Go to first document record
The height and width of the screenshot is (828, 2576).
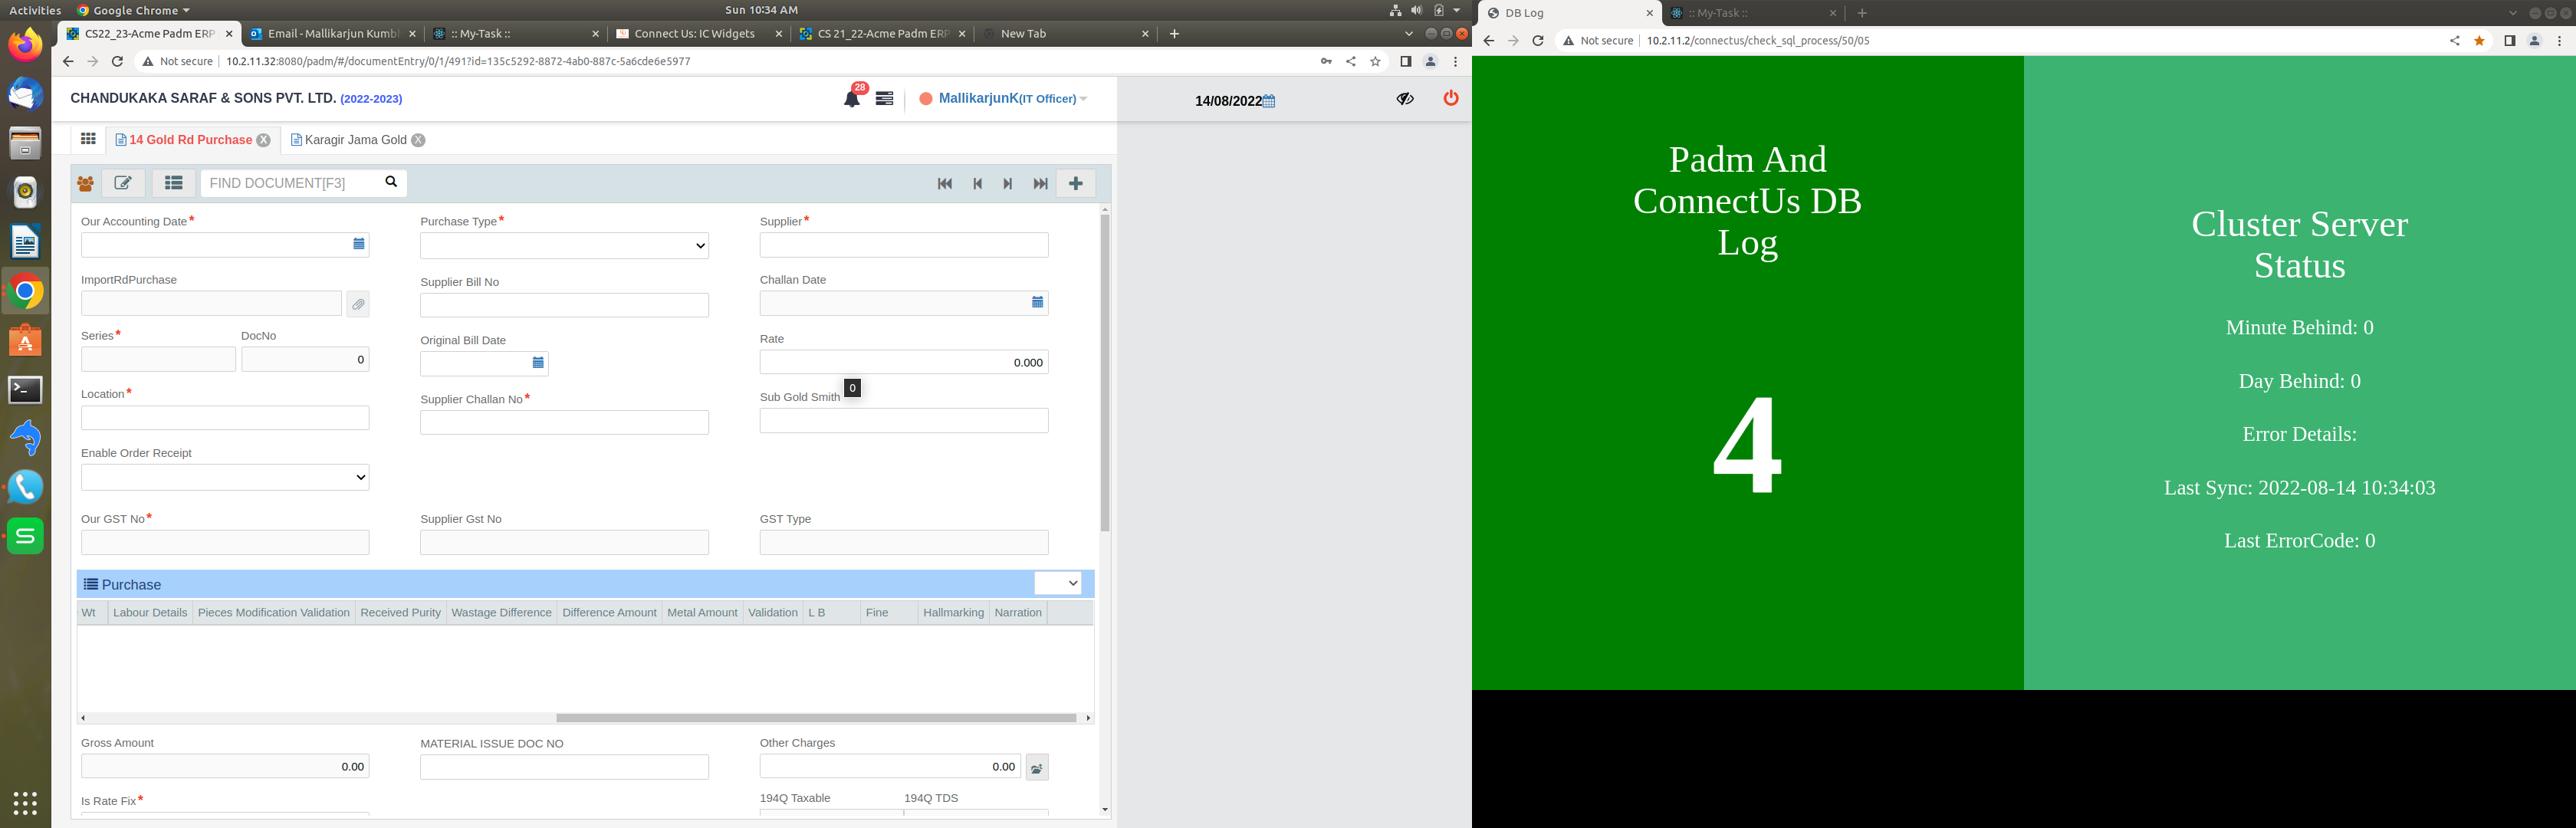[944, 184]
